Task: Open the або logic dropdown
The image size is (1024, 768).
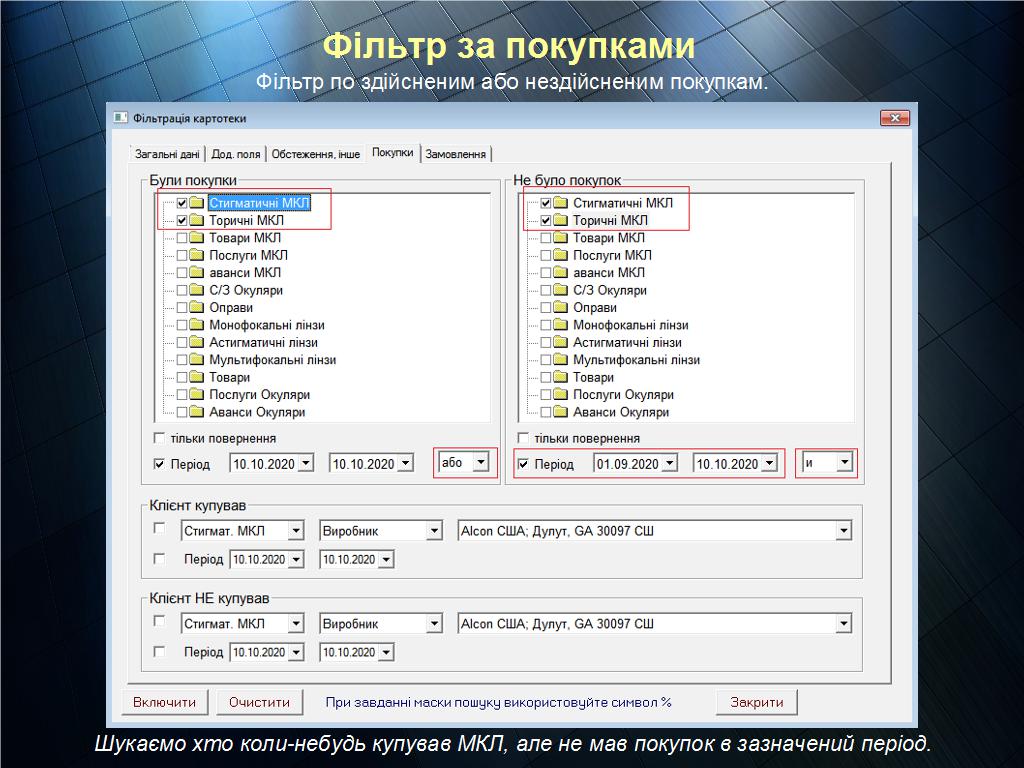Action: tap(481, 463)
